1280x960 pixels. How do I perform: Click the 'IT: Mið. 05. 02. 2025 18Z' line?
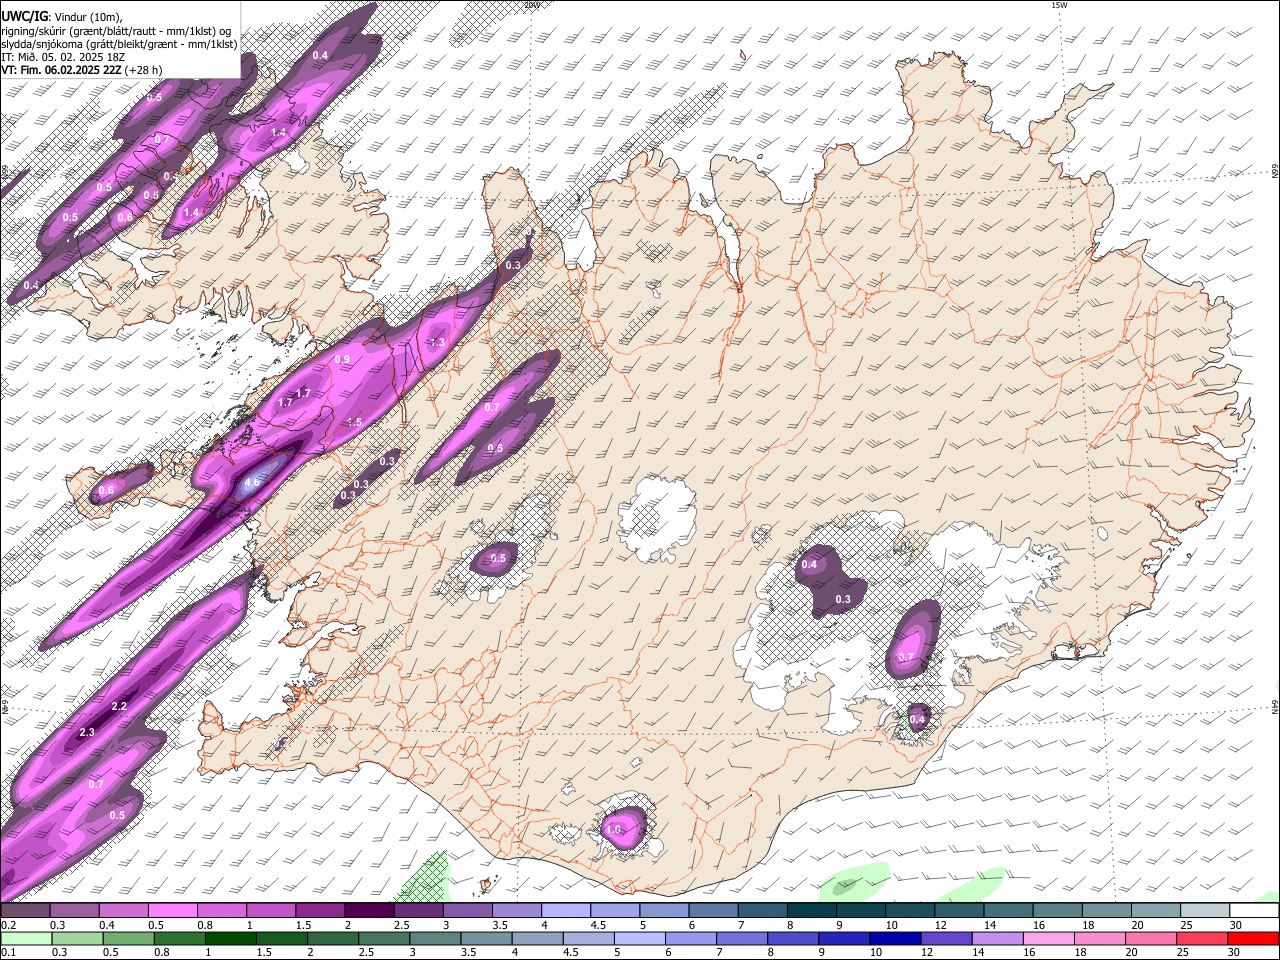[x=61, y=57]
